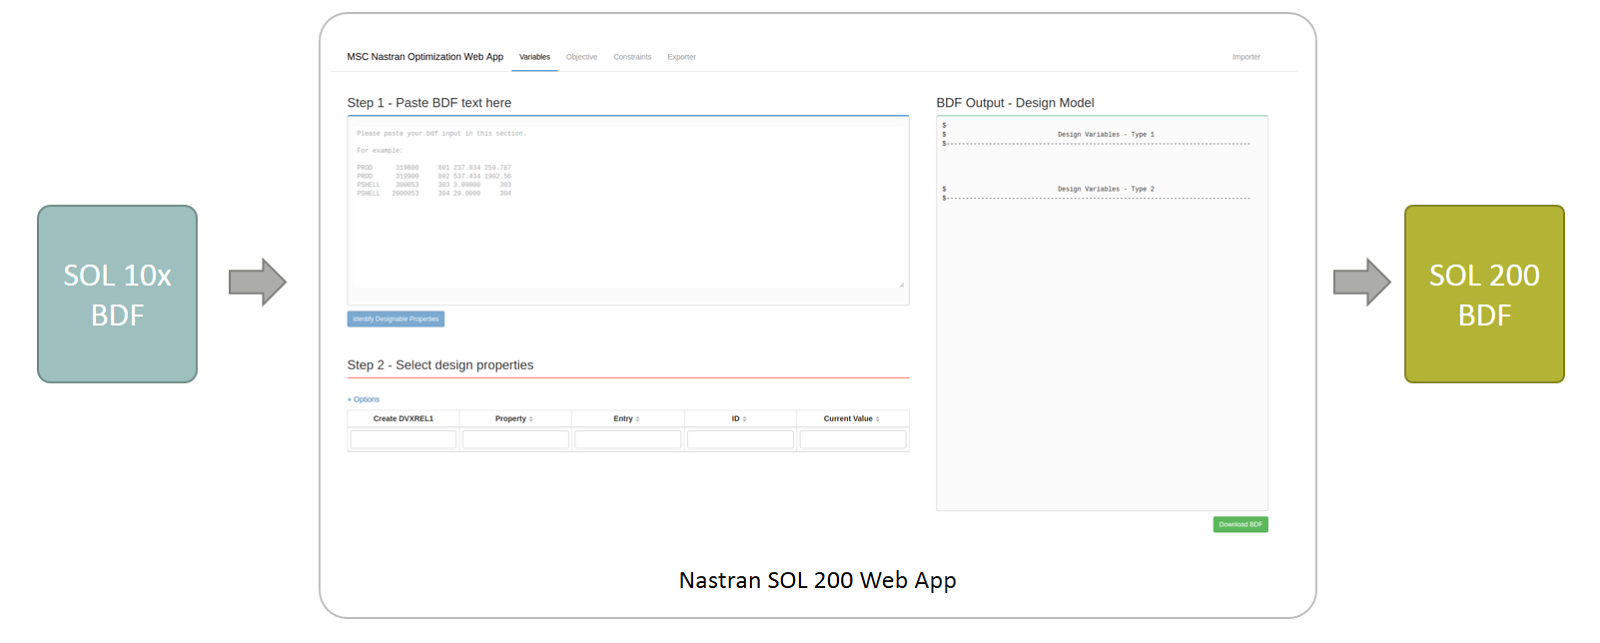Focus the Paste BDF text area

tap(628, 206)
